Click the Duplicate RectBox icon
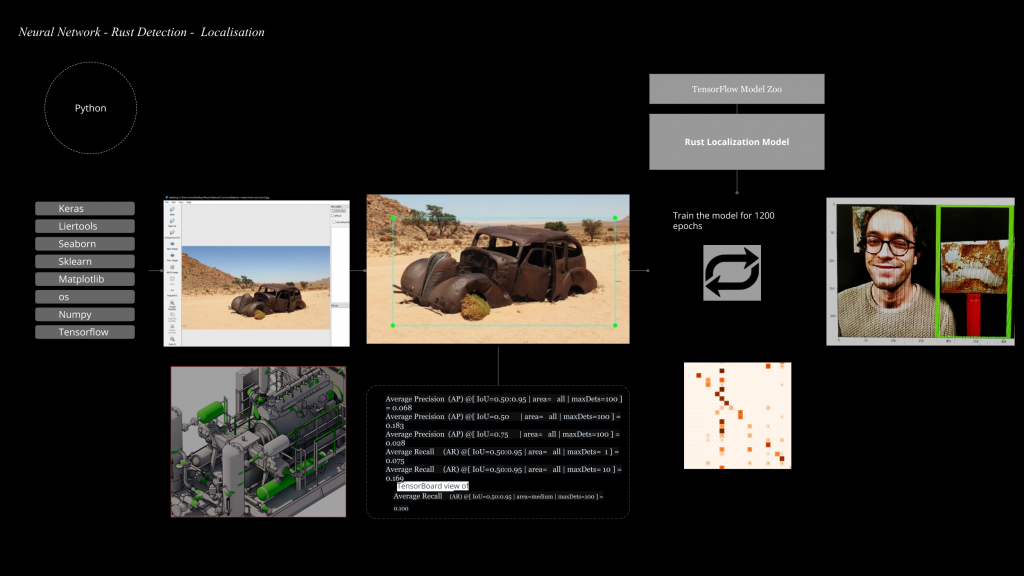The image size is (1024, 576). point(172,314)
